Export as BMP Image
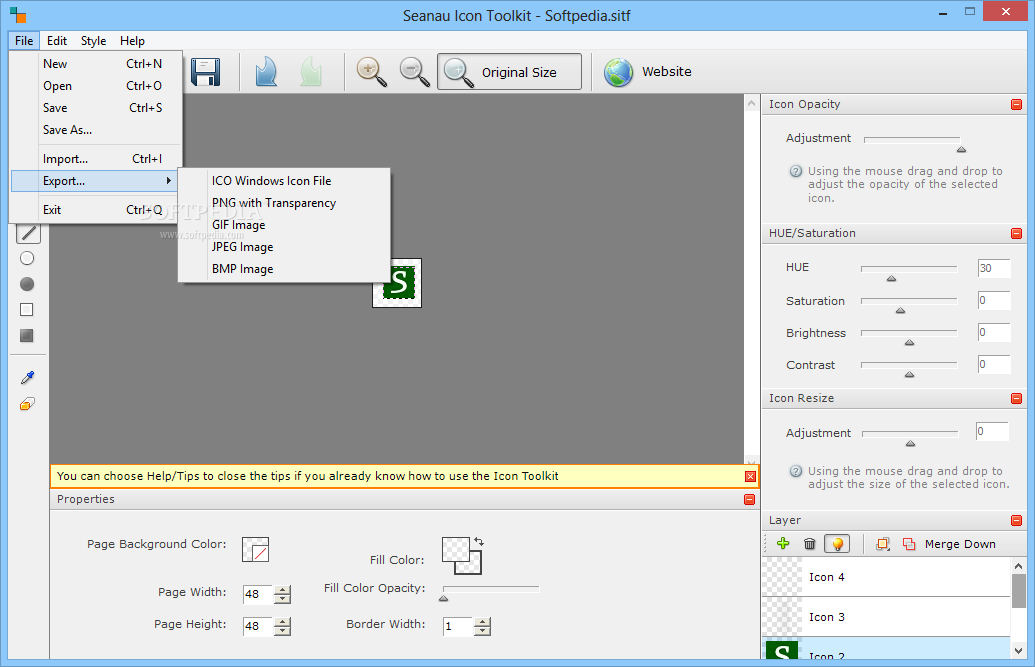The image size is (1035, 667). pyautogui.click(x=284, y=269)
